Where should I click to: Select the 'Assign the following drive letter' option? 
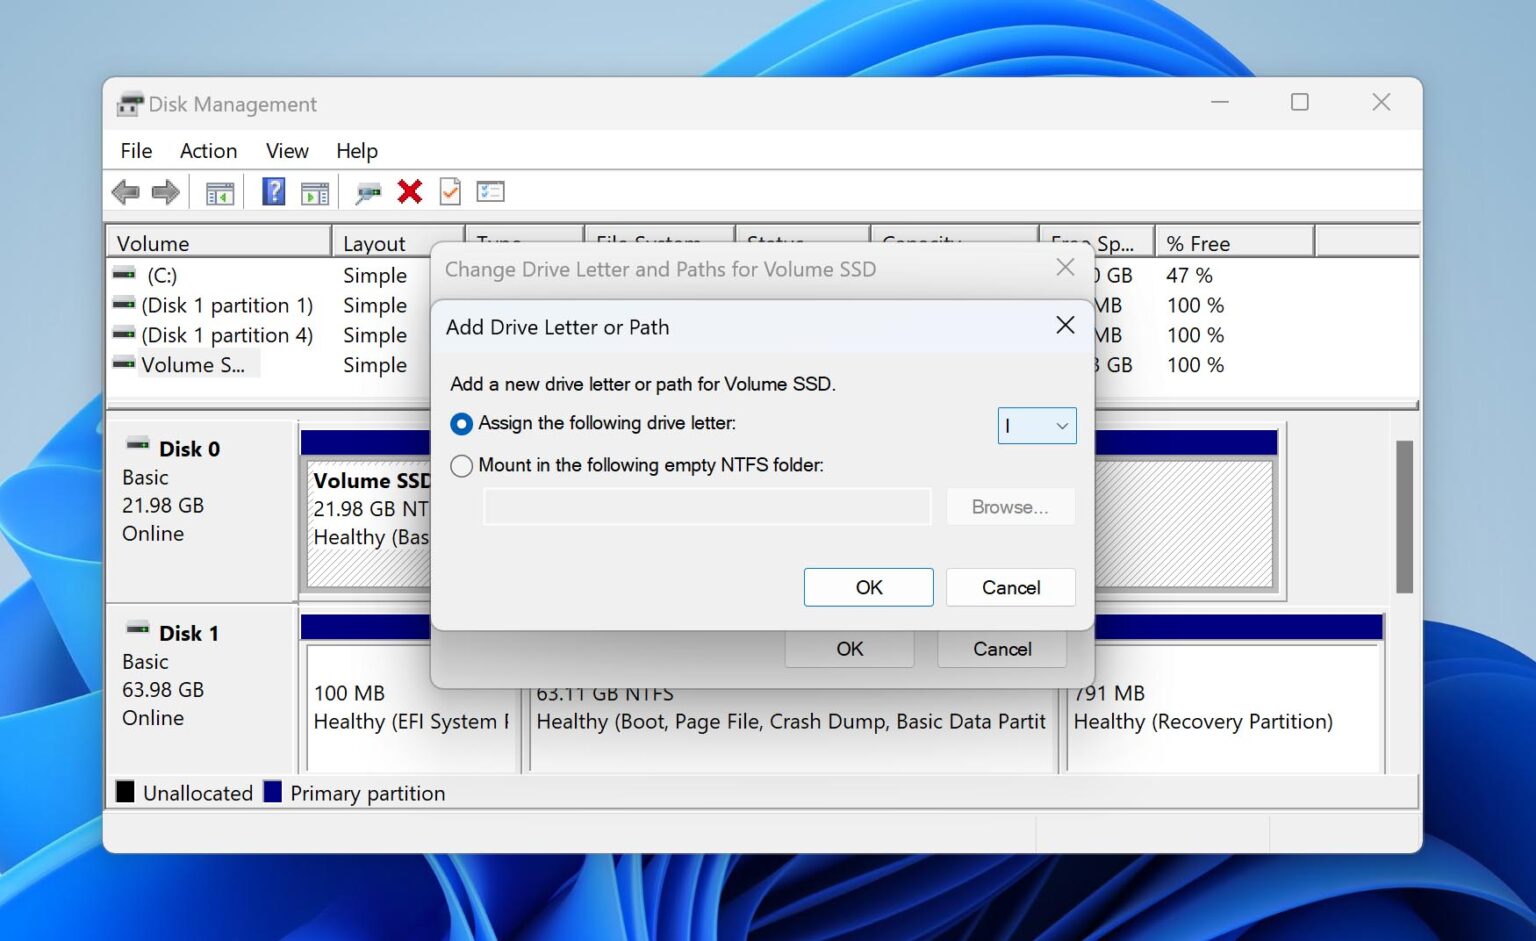(461, 424)
